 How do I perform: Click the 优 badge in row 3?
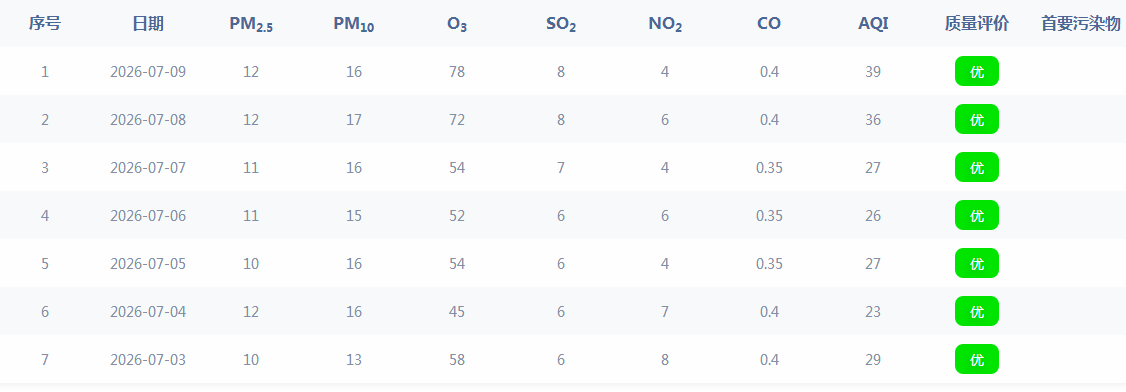point(977,167)
